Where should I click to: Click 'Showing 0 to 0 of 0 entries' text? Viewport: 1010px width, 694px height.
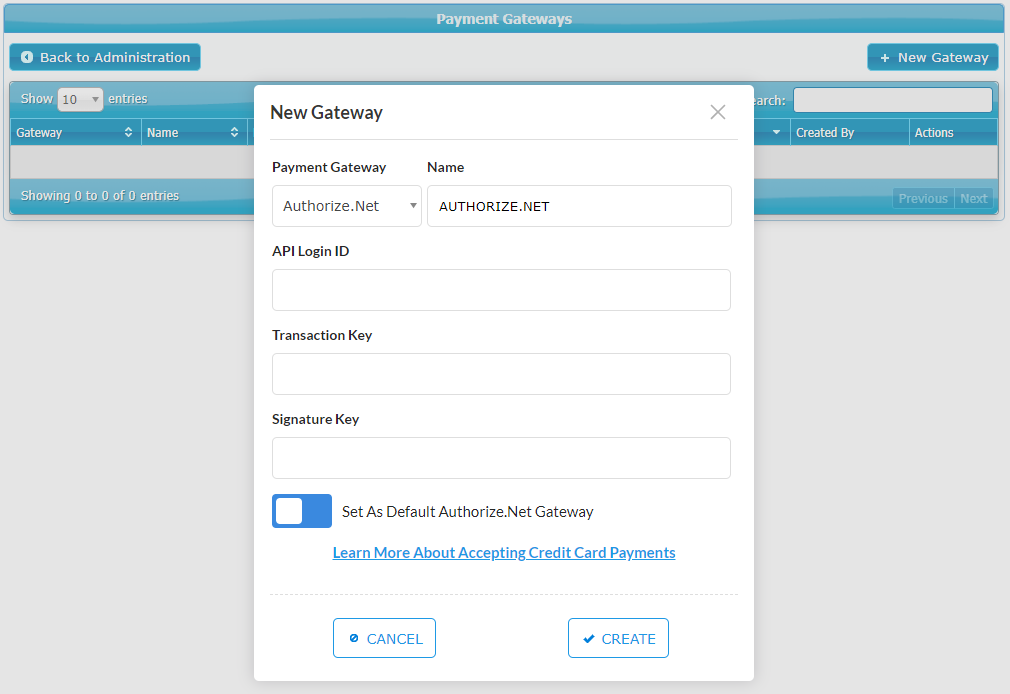coord(100,195)
